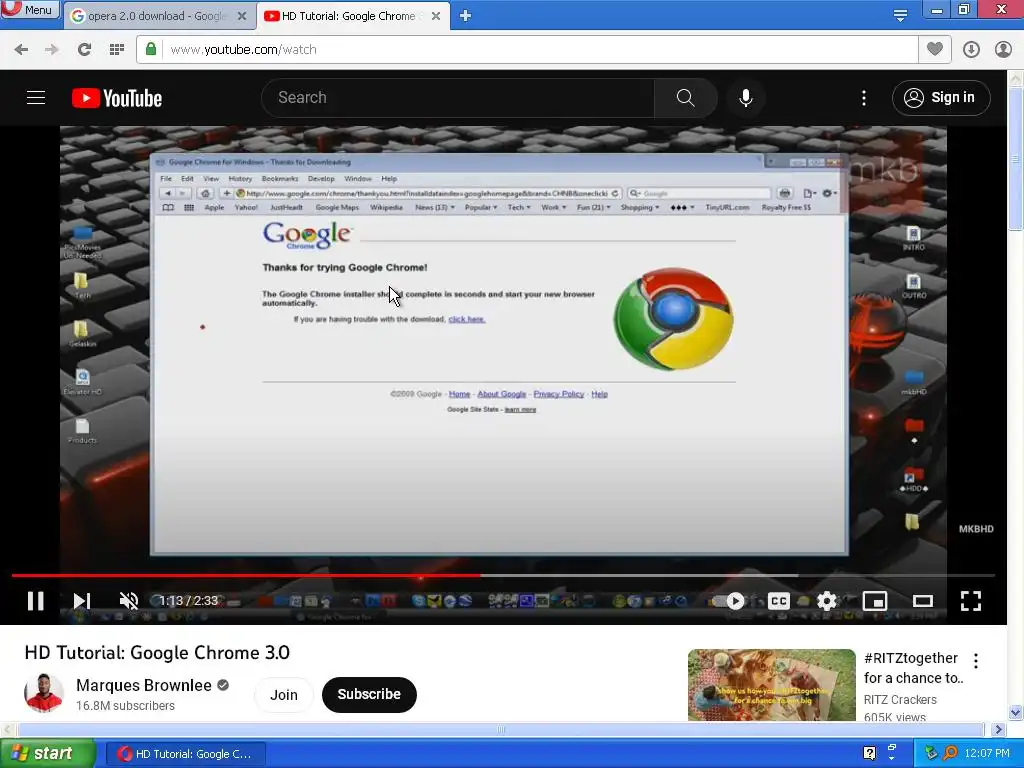Select the HD Tutorial taskbar button
1024x768 pixels.
[185, 754]
